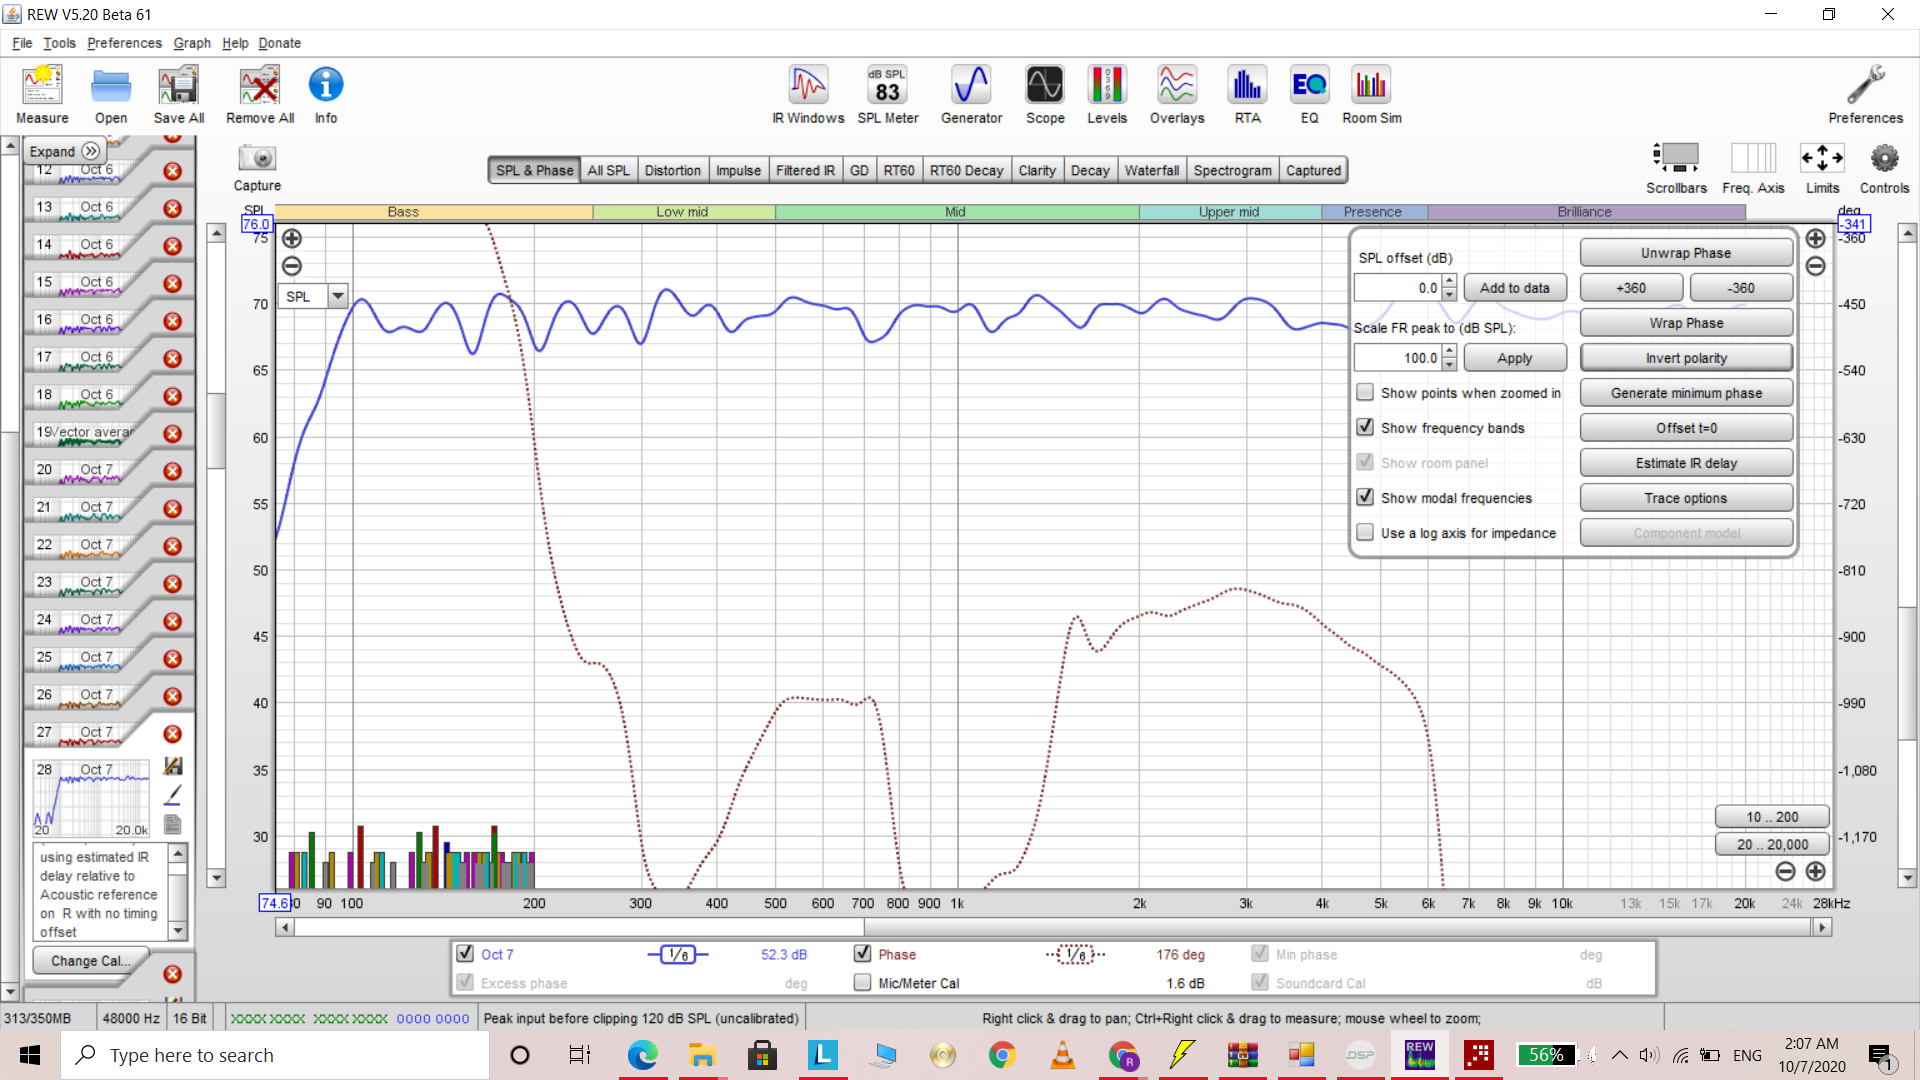The height and width of the screenshot is (1080, 1920).
Task: Open File Explorer from taskbar
Action: (702, 1055)
